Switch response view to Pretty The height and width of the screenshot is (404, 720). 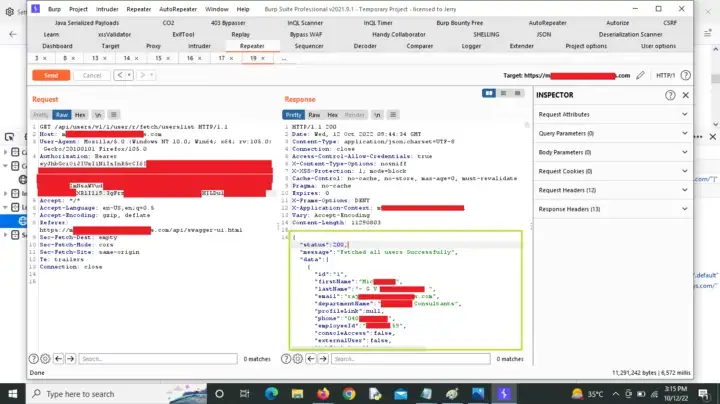[x=293, y=115]
